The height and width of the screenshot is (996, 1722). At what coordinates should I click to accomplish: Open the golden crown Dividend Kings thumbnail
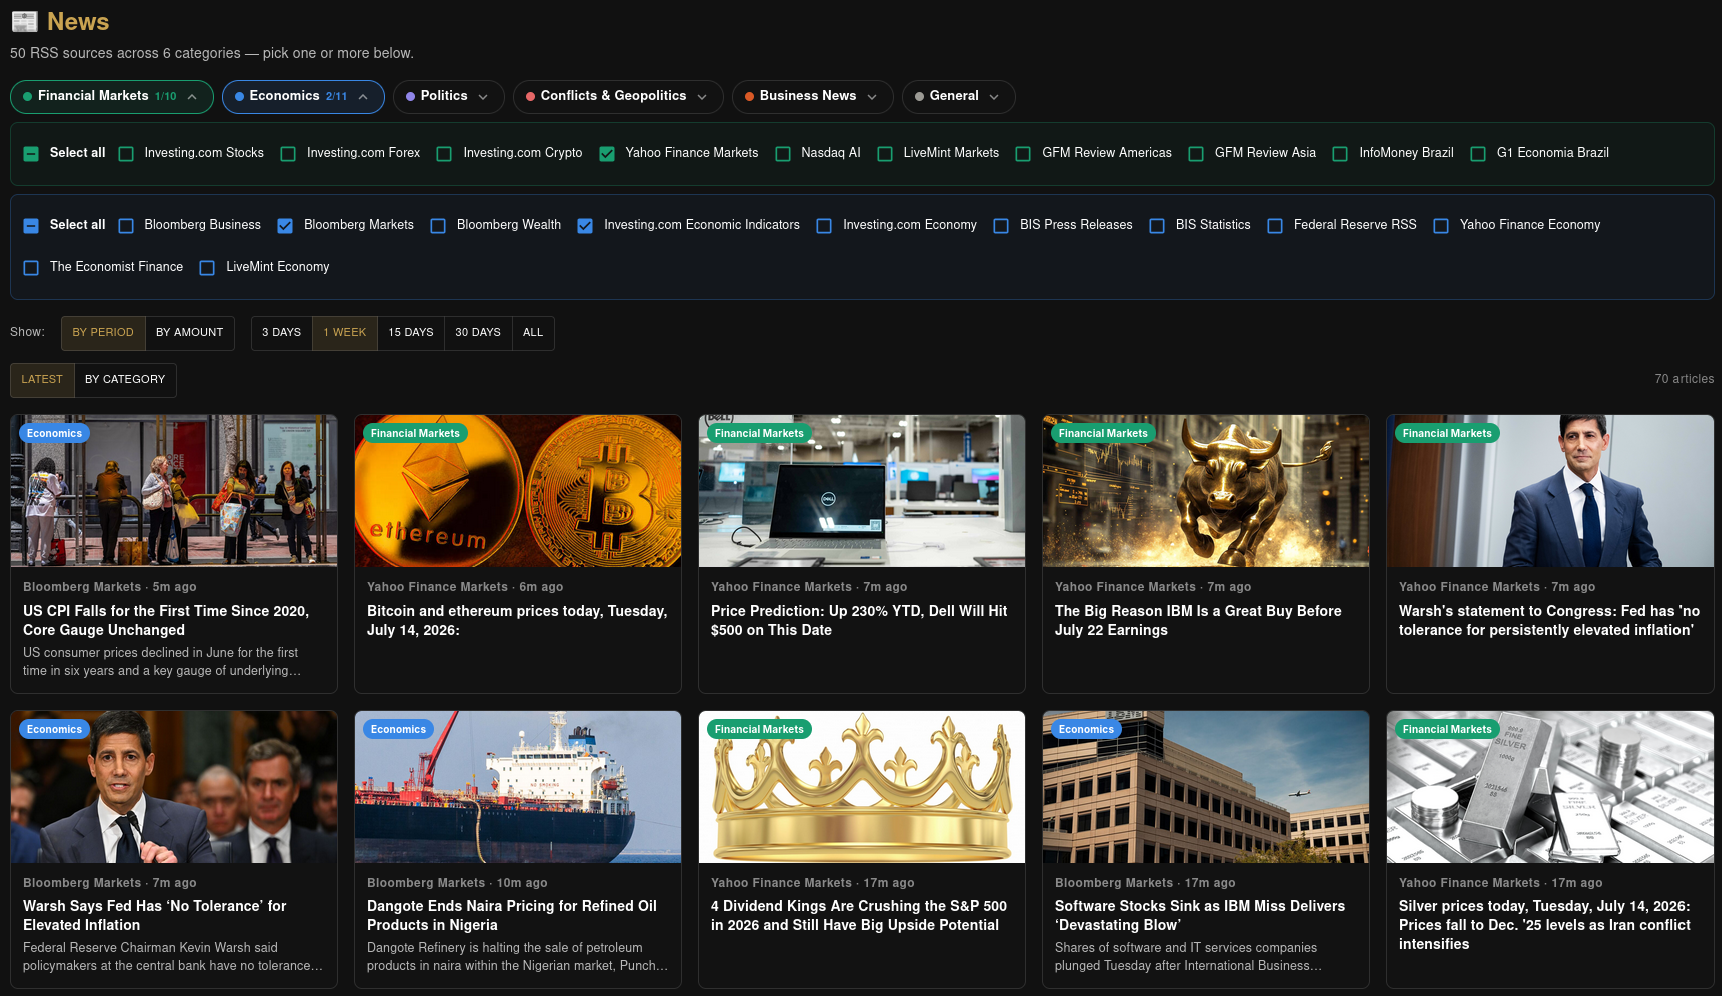862,787
